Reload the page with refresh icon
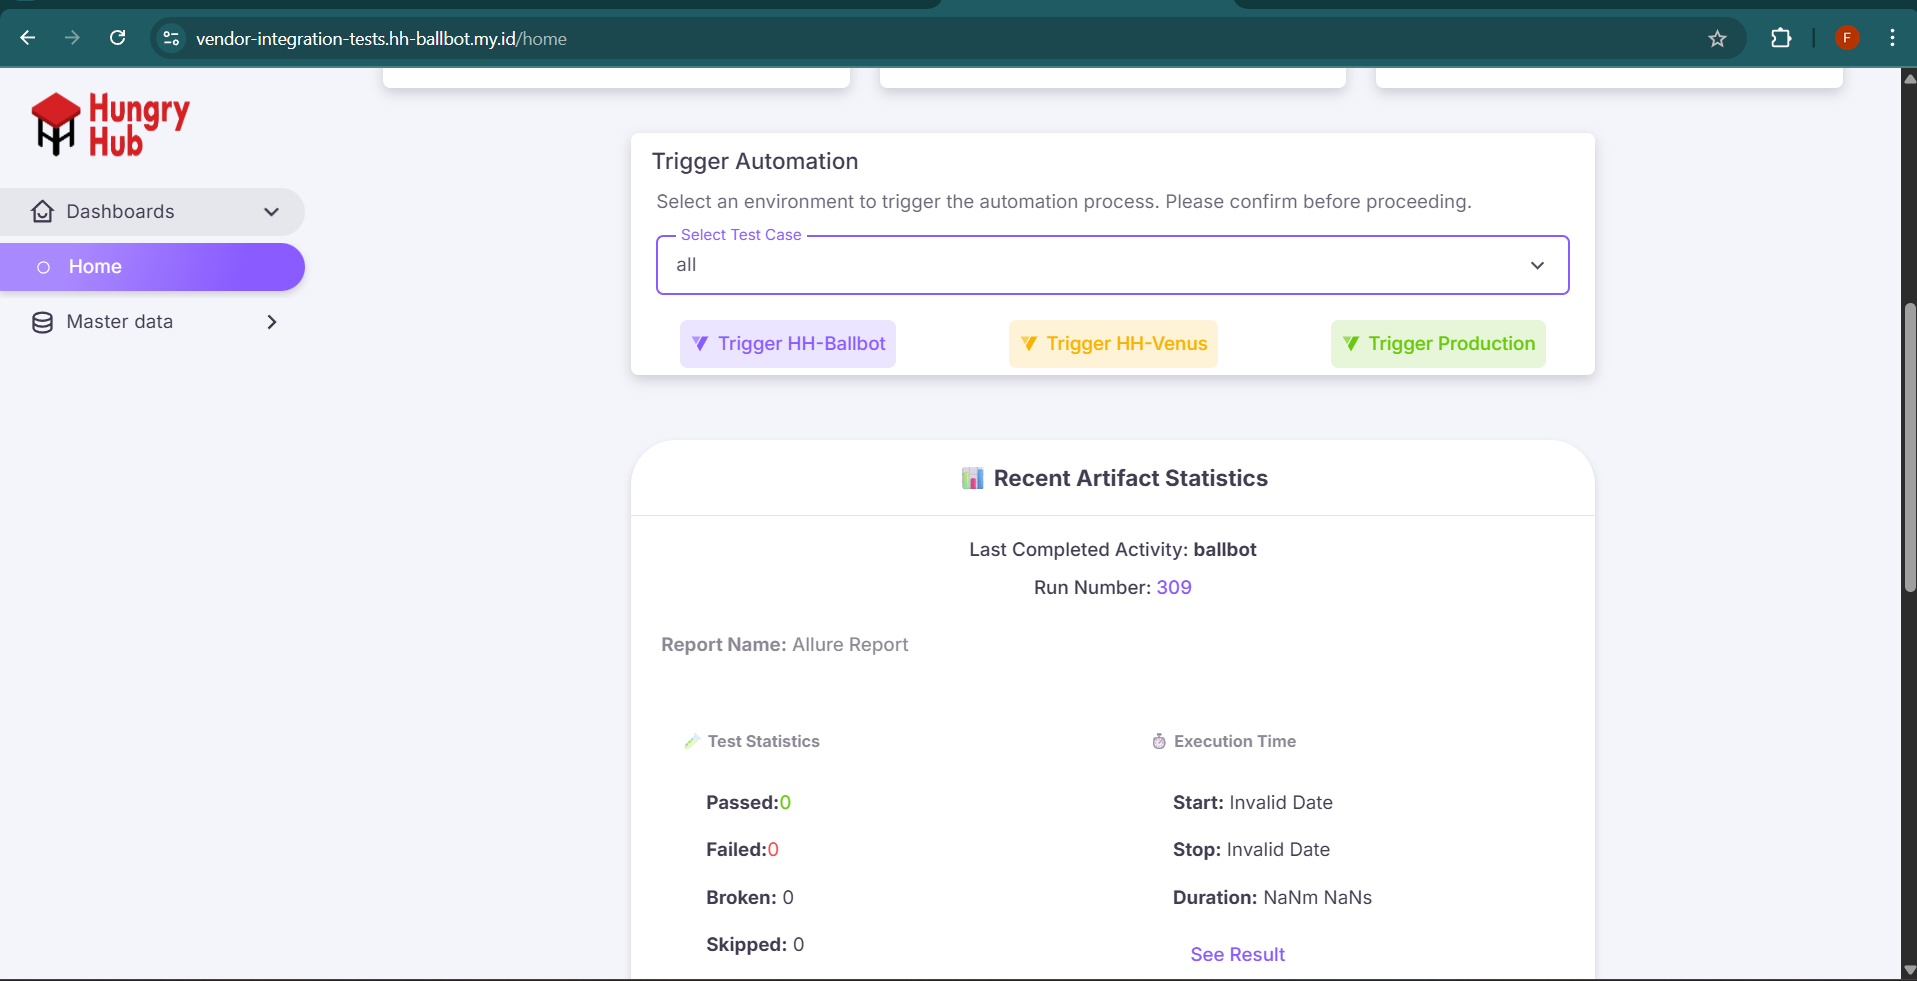 coord(117,38)
